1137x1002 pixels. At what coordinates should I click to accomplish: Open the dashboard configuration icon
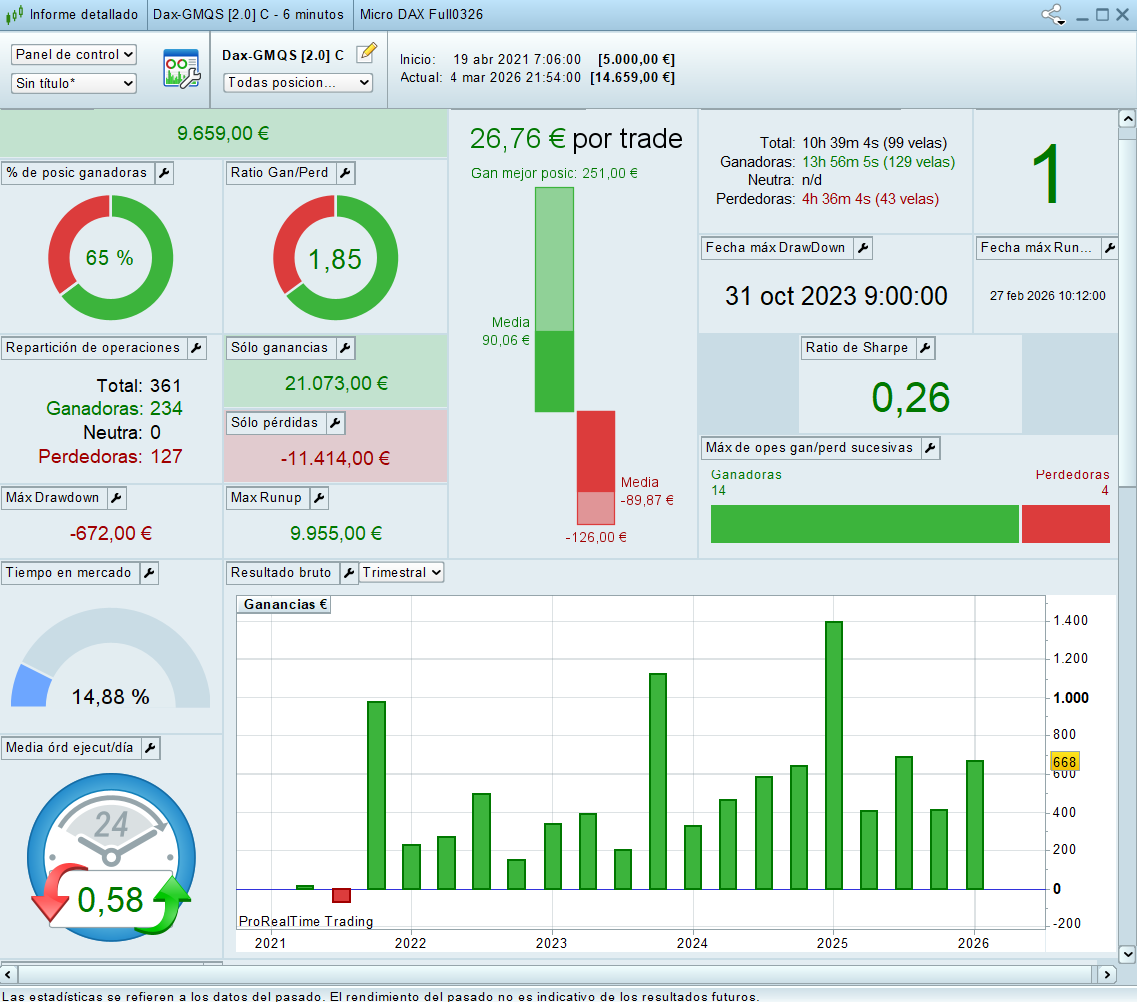tap(182, 69)
